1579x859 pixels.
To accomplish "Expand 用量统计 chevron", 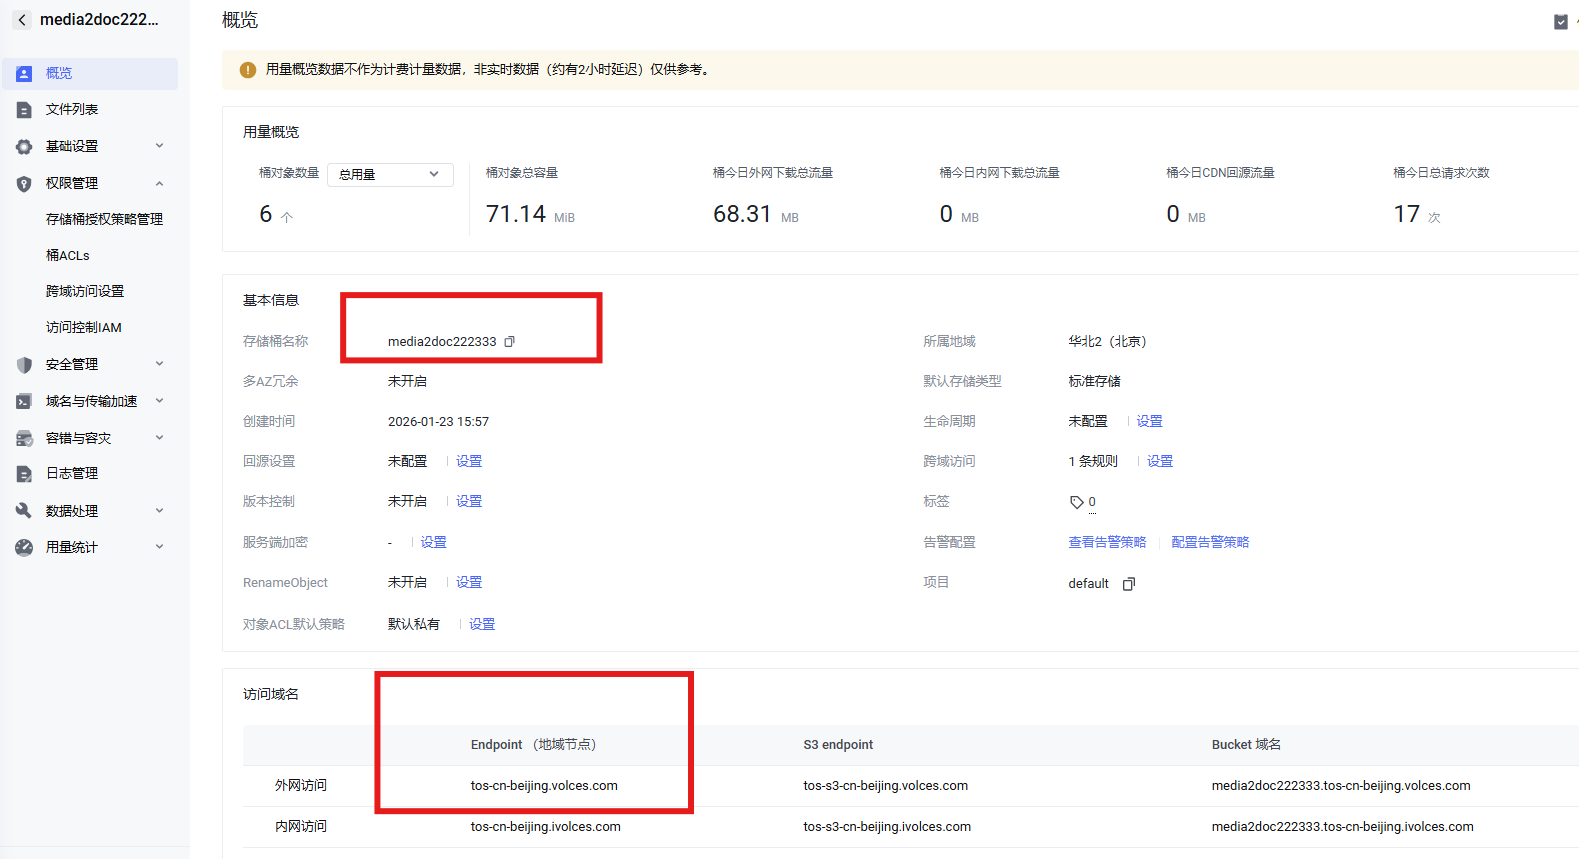I will (159, 547).
